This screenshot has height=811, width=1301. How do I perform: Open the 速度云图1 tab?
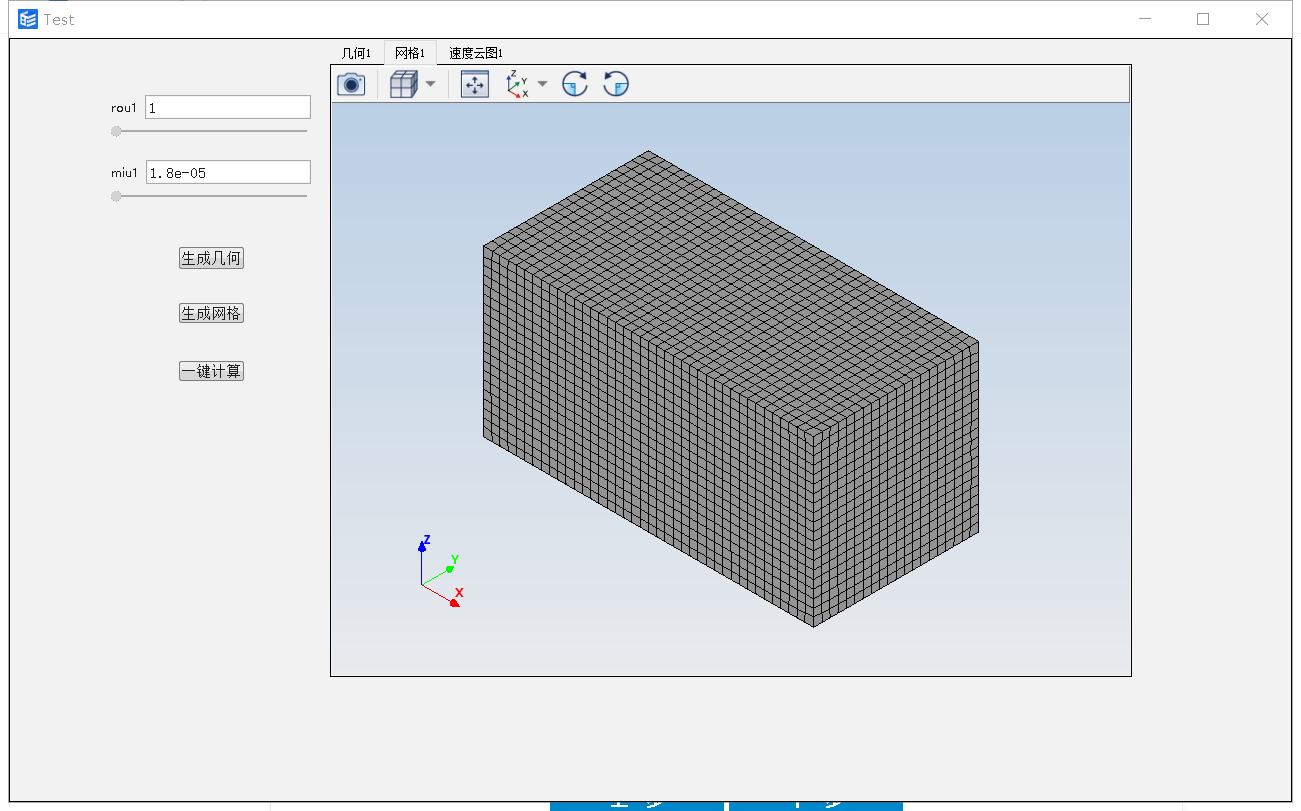(x=476, y=53)
